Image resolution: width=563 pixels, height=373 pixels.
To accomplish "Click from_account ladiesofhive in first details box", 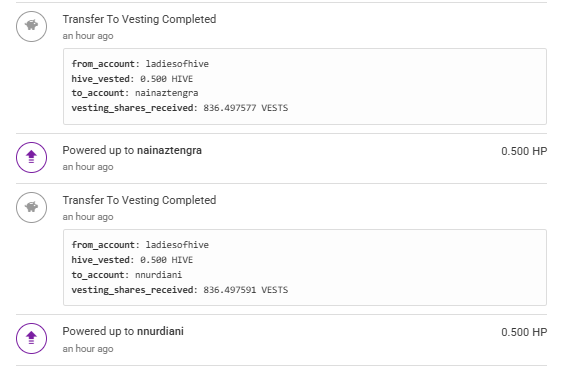I will [x=177, y=64].
